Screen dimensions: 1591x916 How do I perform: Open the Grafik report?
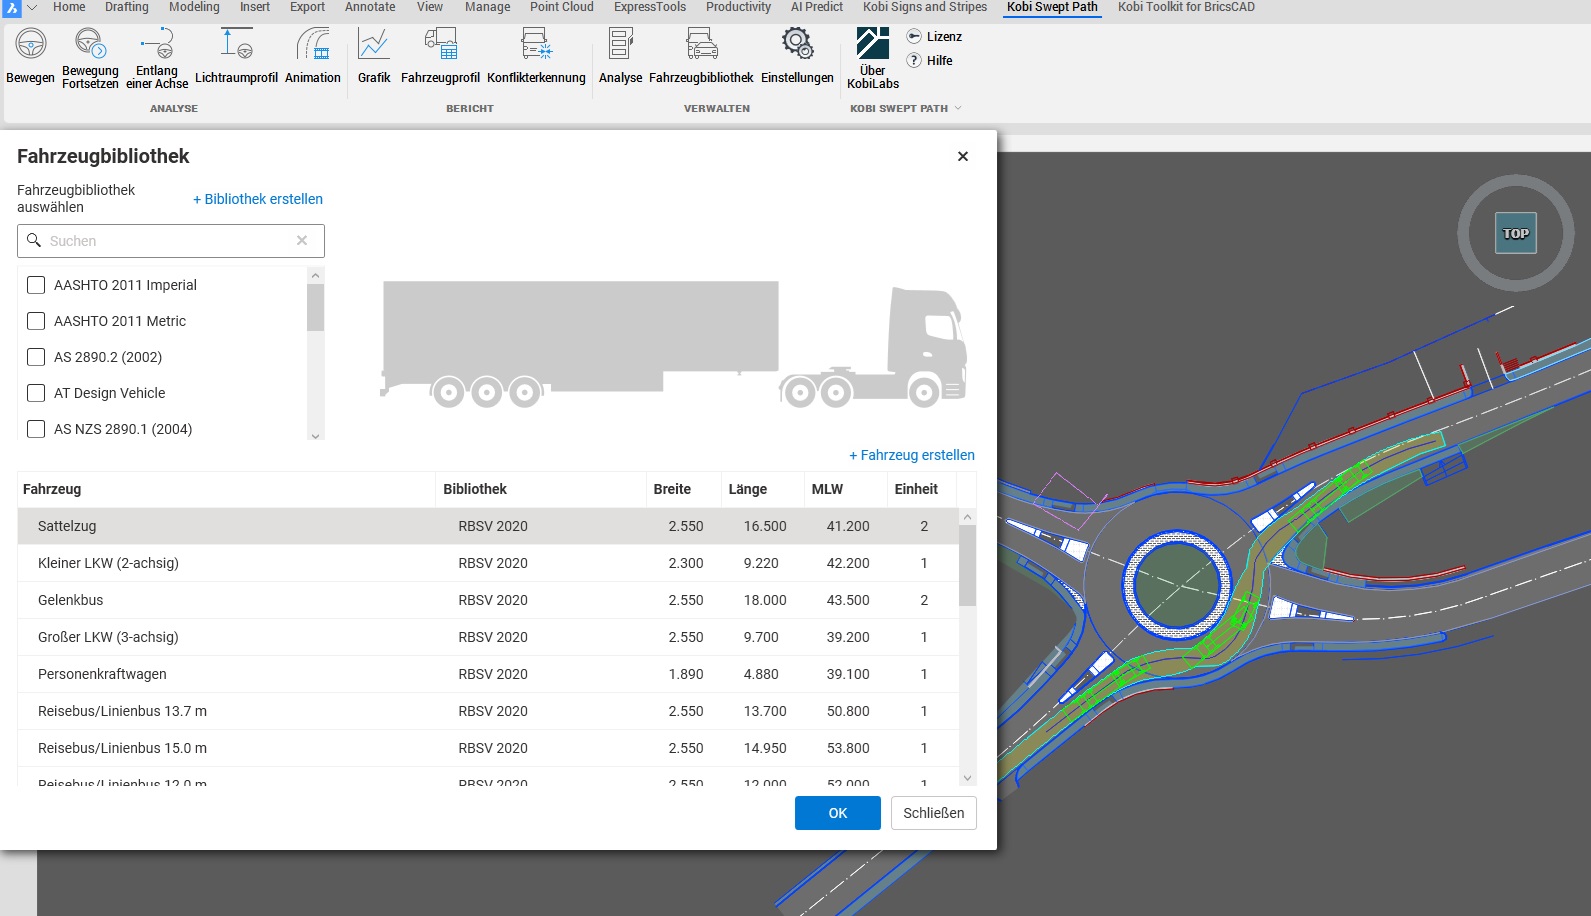pyautogui.click(x=374, y=57)
